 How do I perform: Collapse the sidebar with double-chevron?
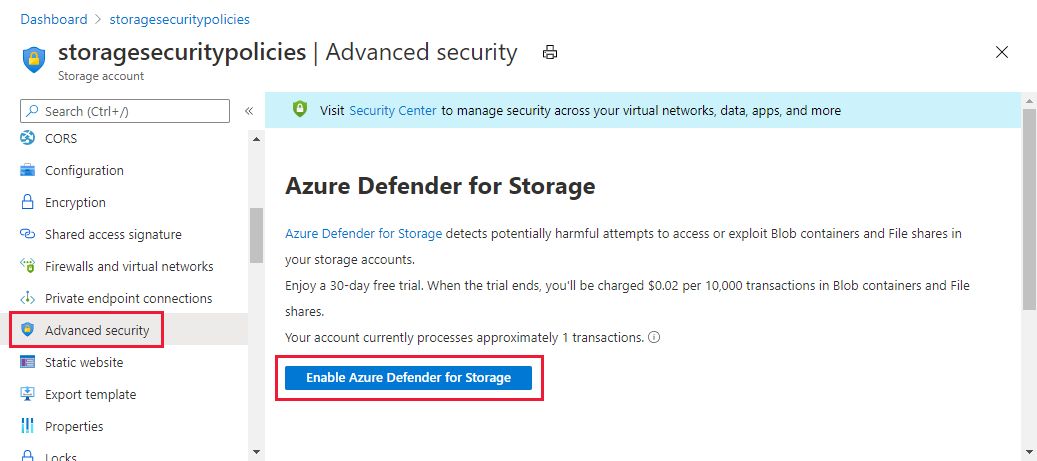click(249, 111)
